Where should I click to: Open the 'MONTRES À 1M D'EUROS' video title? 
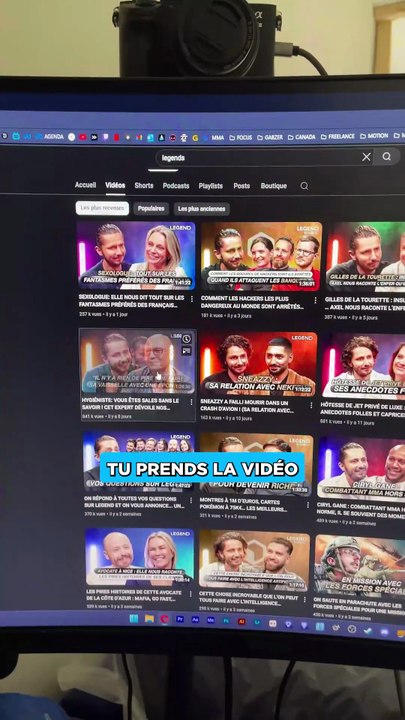pos(244,505)
